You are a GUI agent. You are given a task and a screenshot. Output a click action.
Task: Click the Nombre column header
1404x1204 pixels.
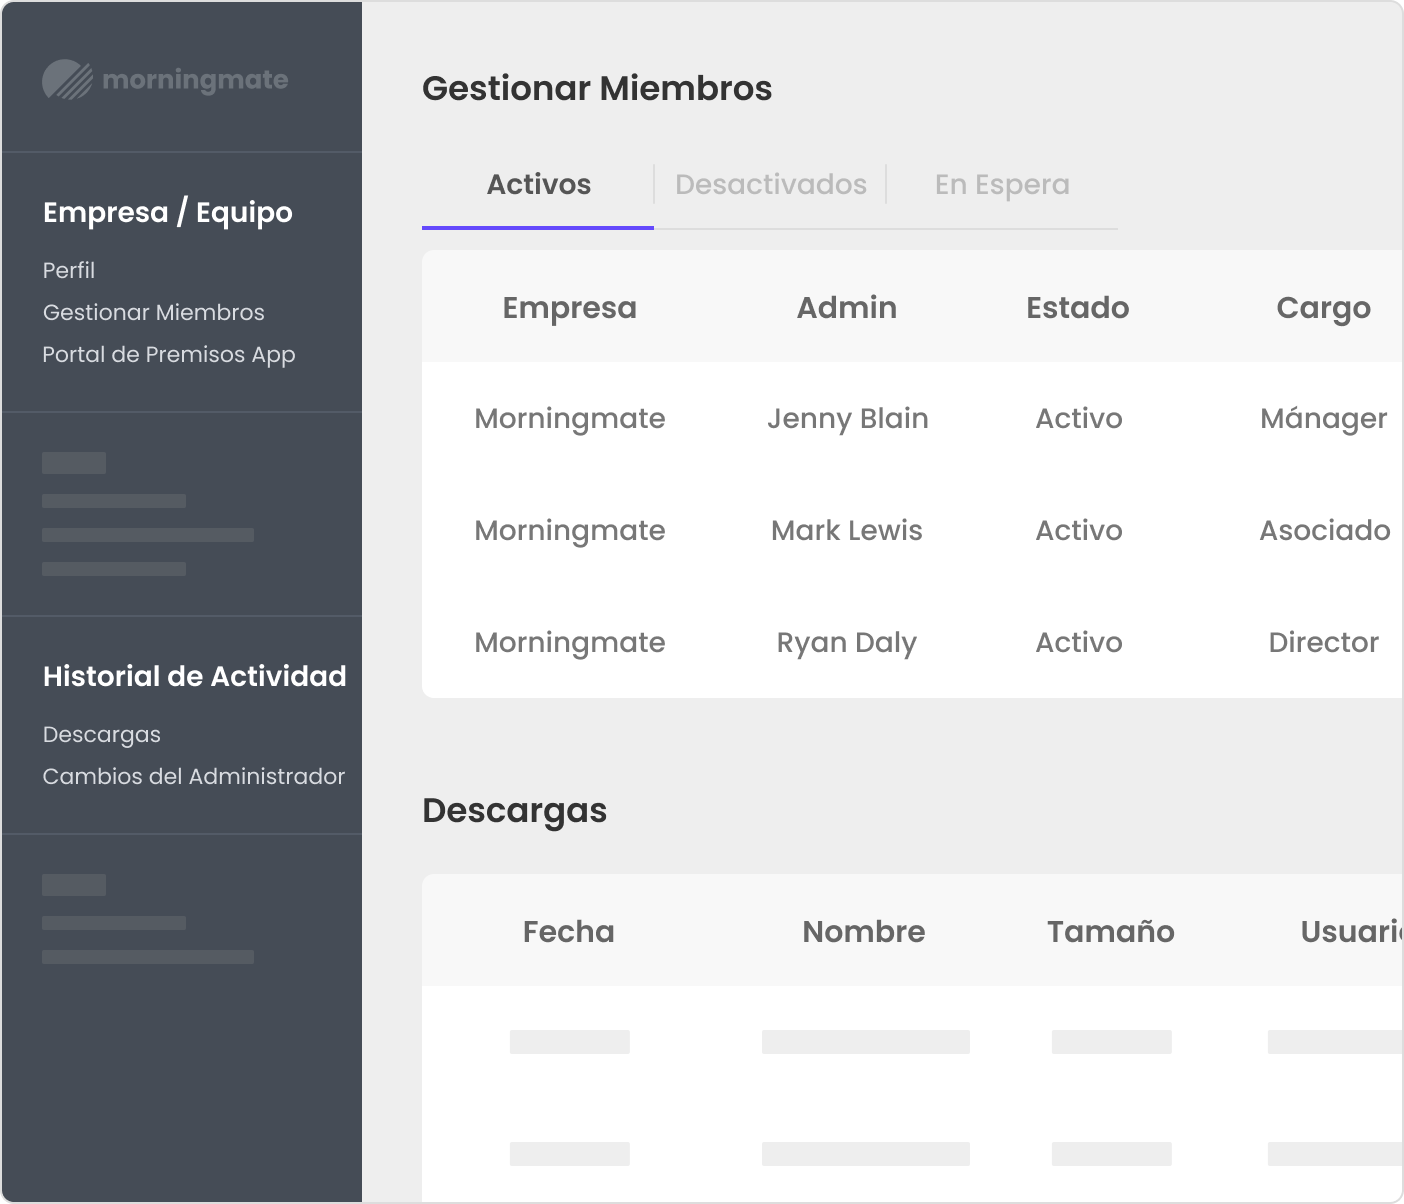863,932
